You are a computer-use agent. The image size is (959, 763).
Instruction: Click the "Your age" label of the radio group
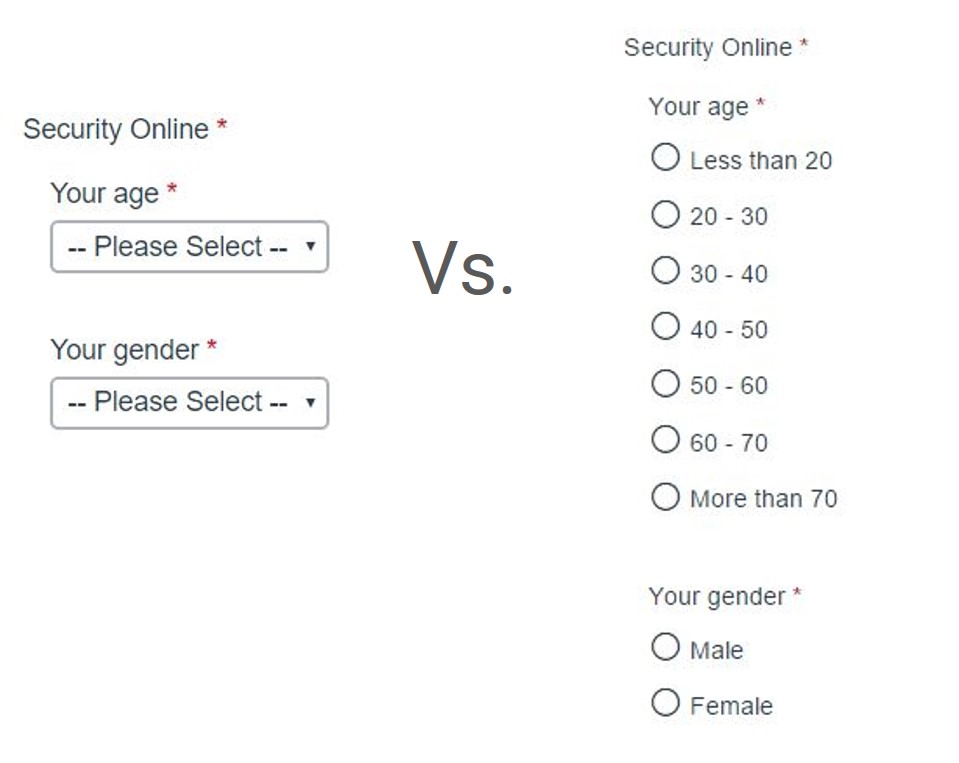coord(698,107)
